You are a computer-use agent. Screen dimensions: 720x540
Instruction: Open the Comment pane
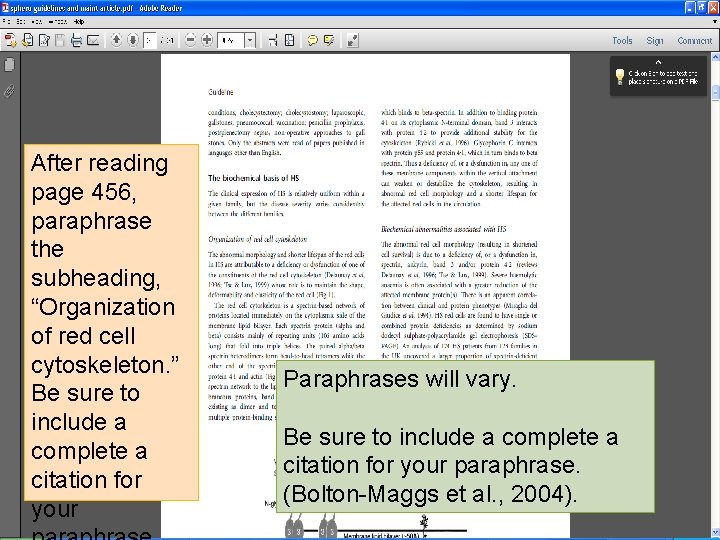[694, 40]
